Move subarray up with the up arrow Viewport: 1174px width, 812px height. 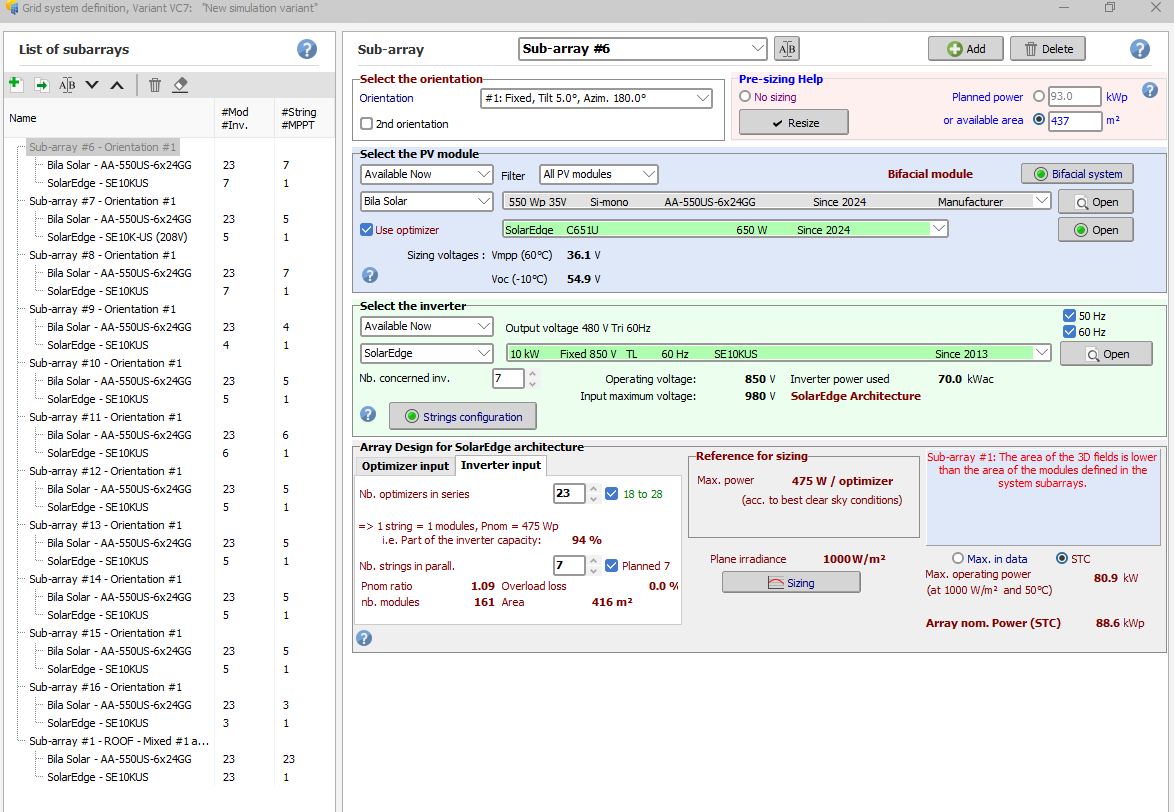tap(117, 85)
